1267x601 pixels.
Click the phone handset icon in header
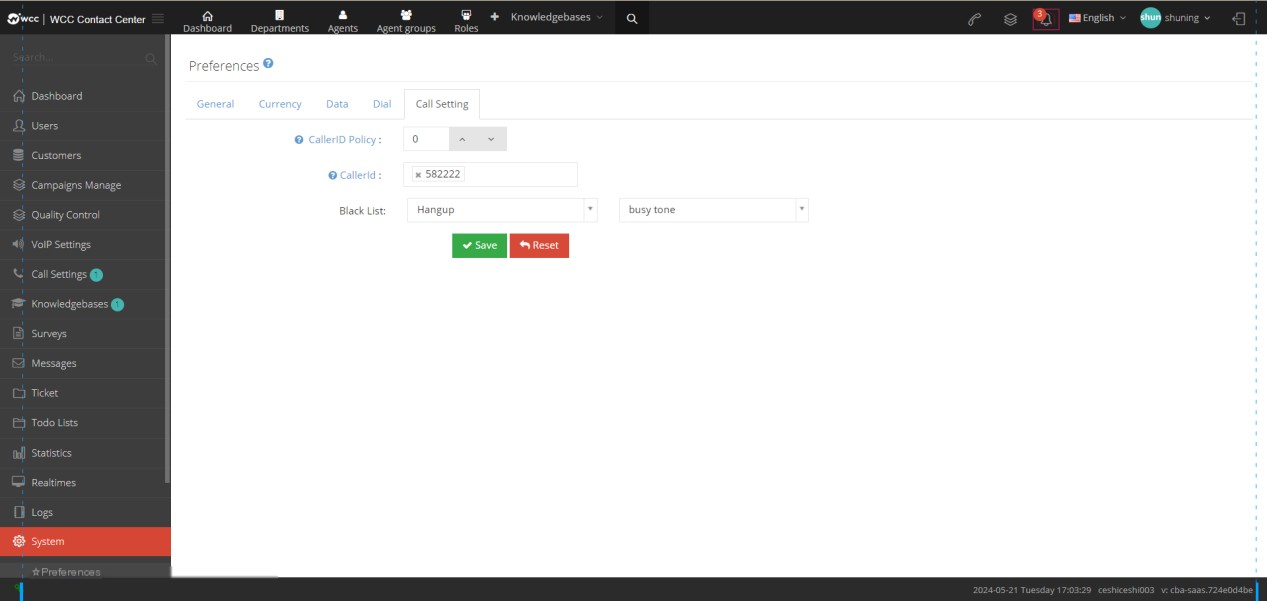pos(975,18)
